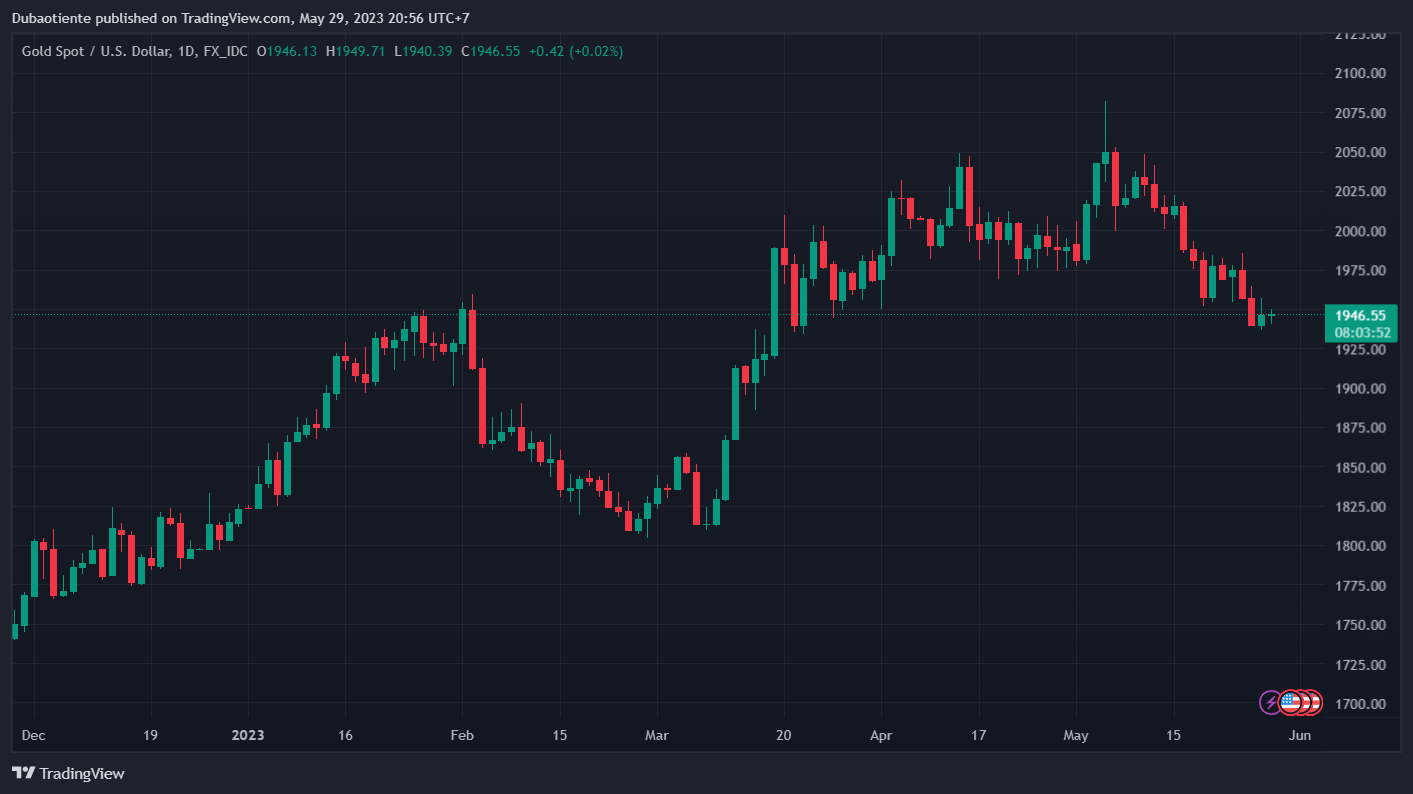Image resolution: width=1413 pixels, height=794 pixels.
Task: Click the Feb marker on the time axis
Action: [463, 736]
